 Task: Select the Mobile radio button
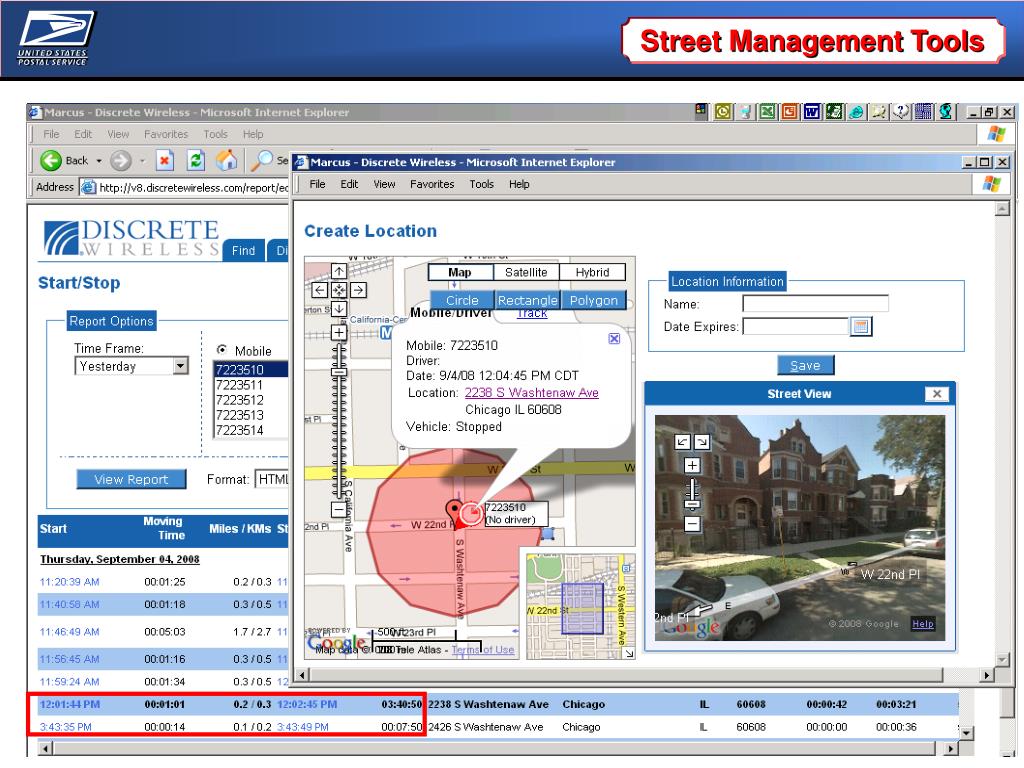coord(221,350)
